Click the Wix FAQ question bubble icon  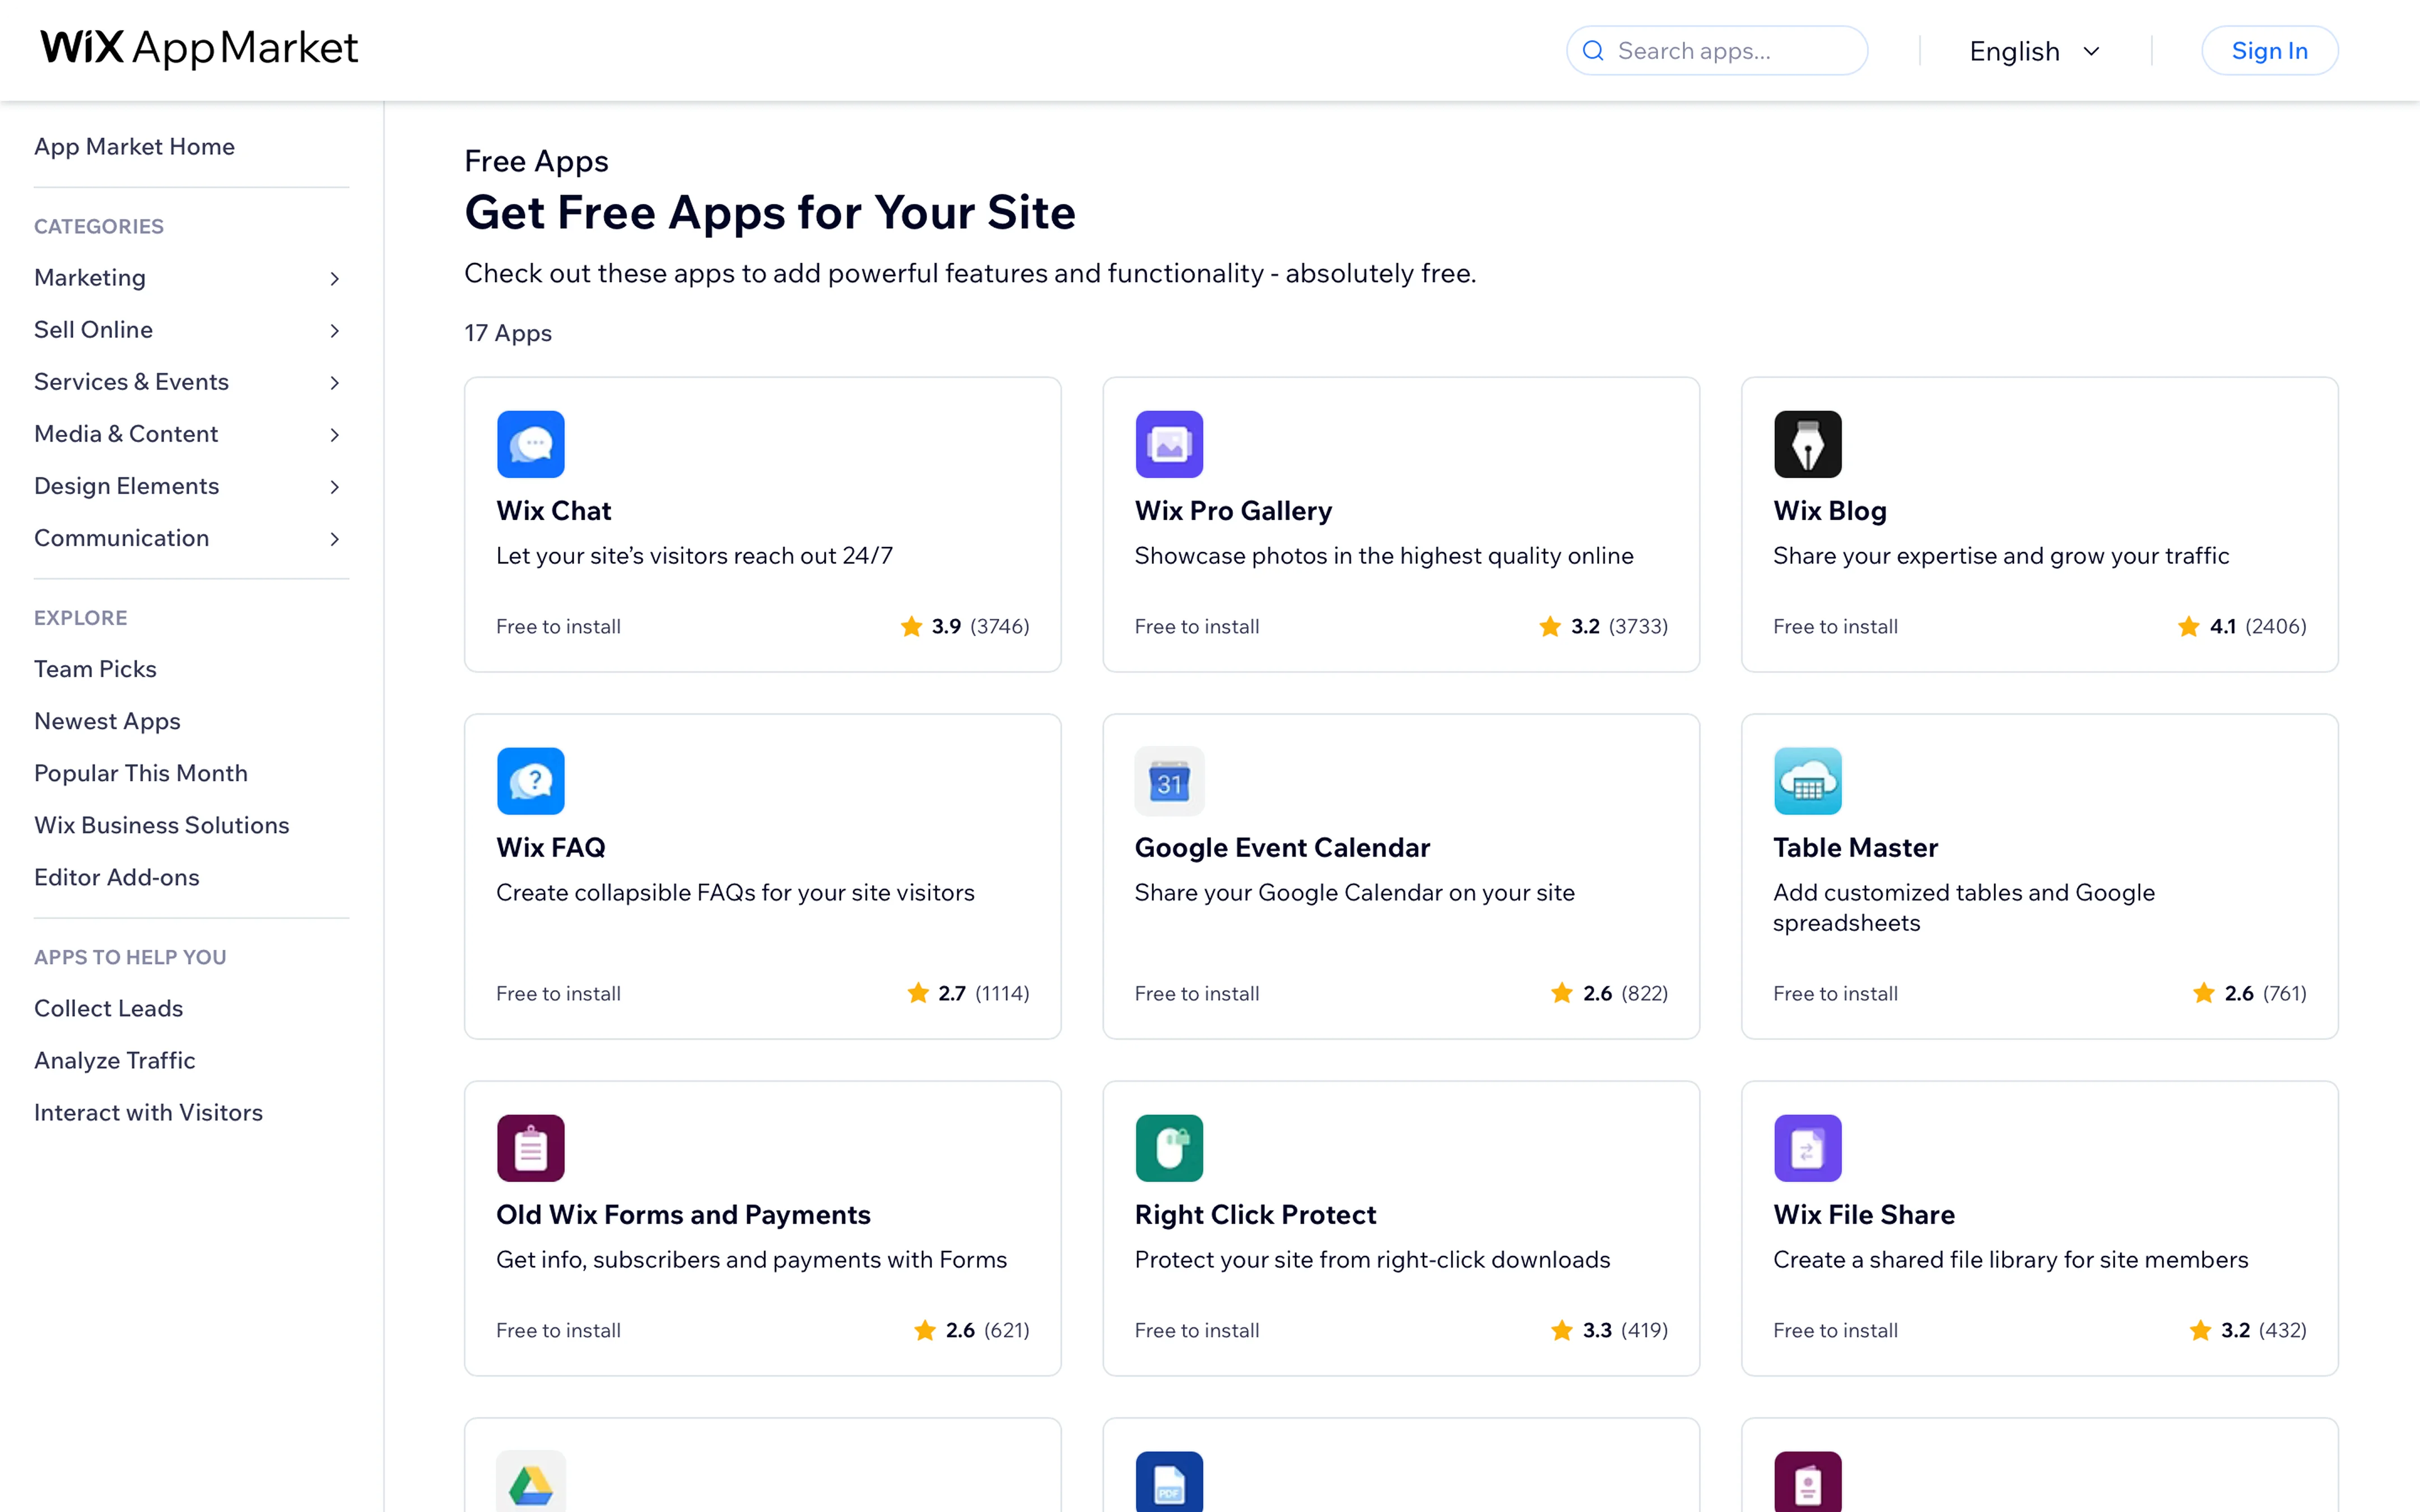[x=531, y=781]
